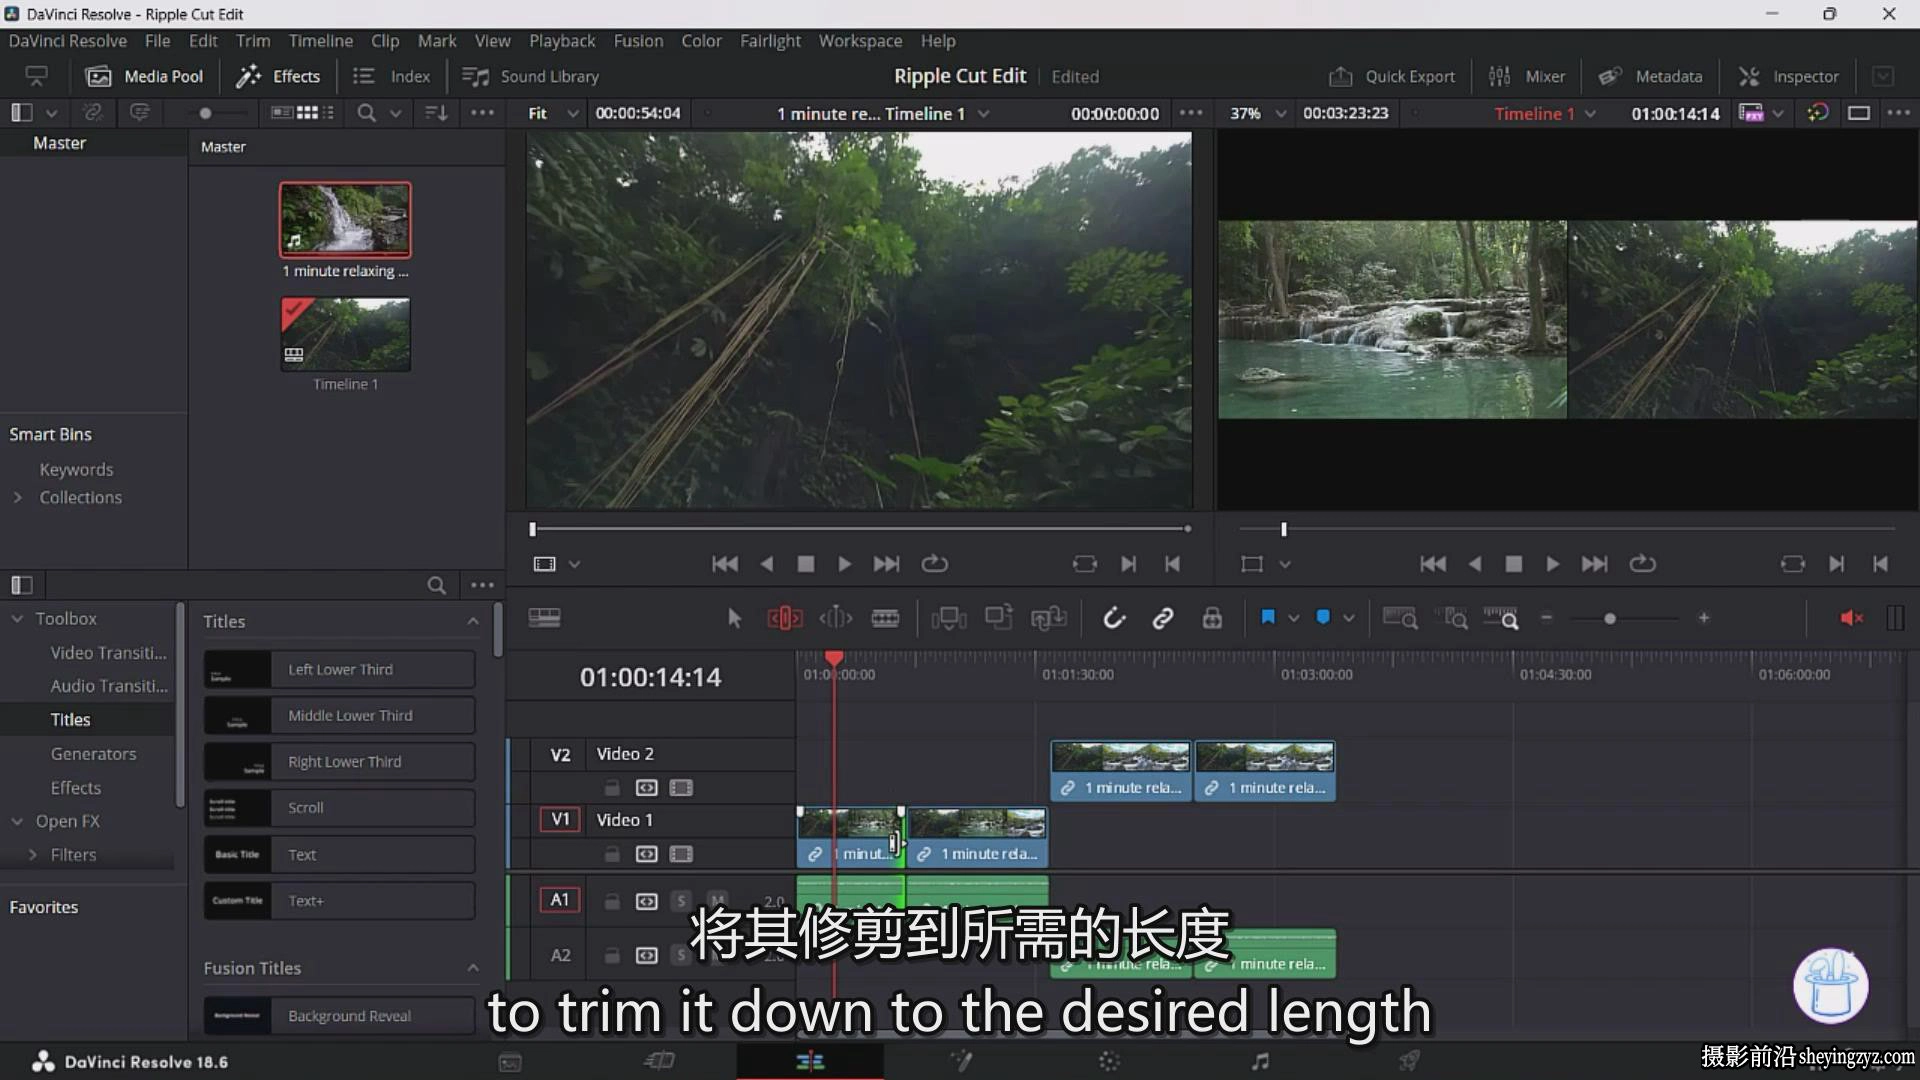Image resolution: width=1920 pixels, height=1080 pixels.
Task: Stop playback in the timeline viewer
Action: (1514, 564)
